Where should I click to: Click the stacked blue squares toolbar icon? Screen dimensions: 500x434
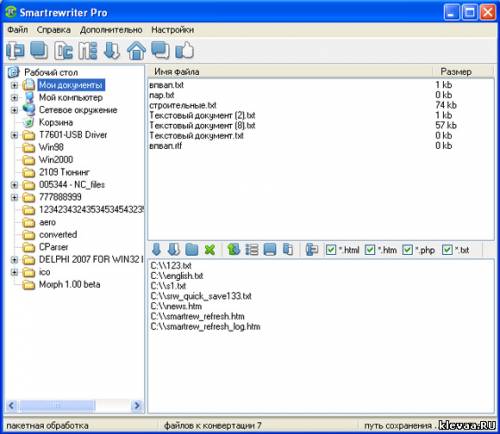[x=39, y=50]
